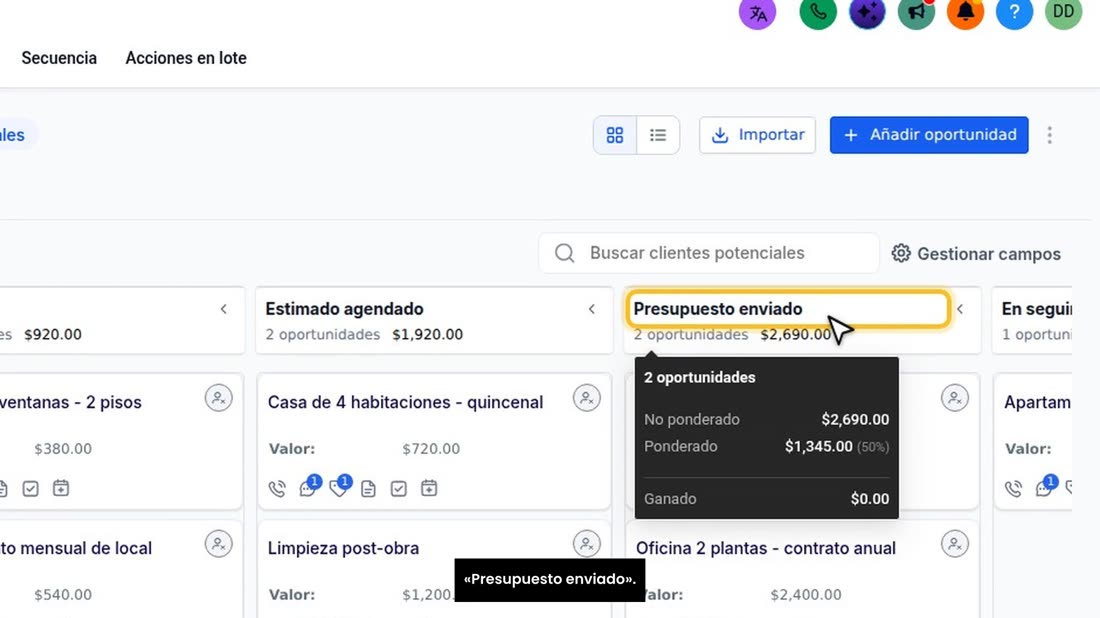Click Estimado agendado's 2 oportunidades count

coord(323,335)
